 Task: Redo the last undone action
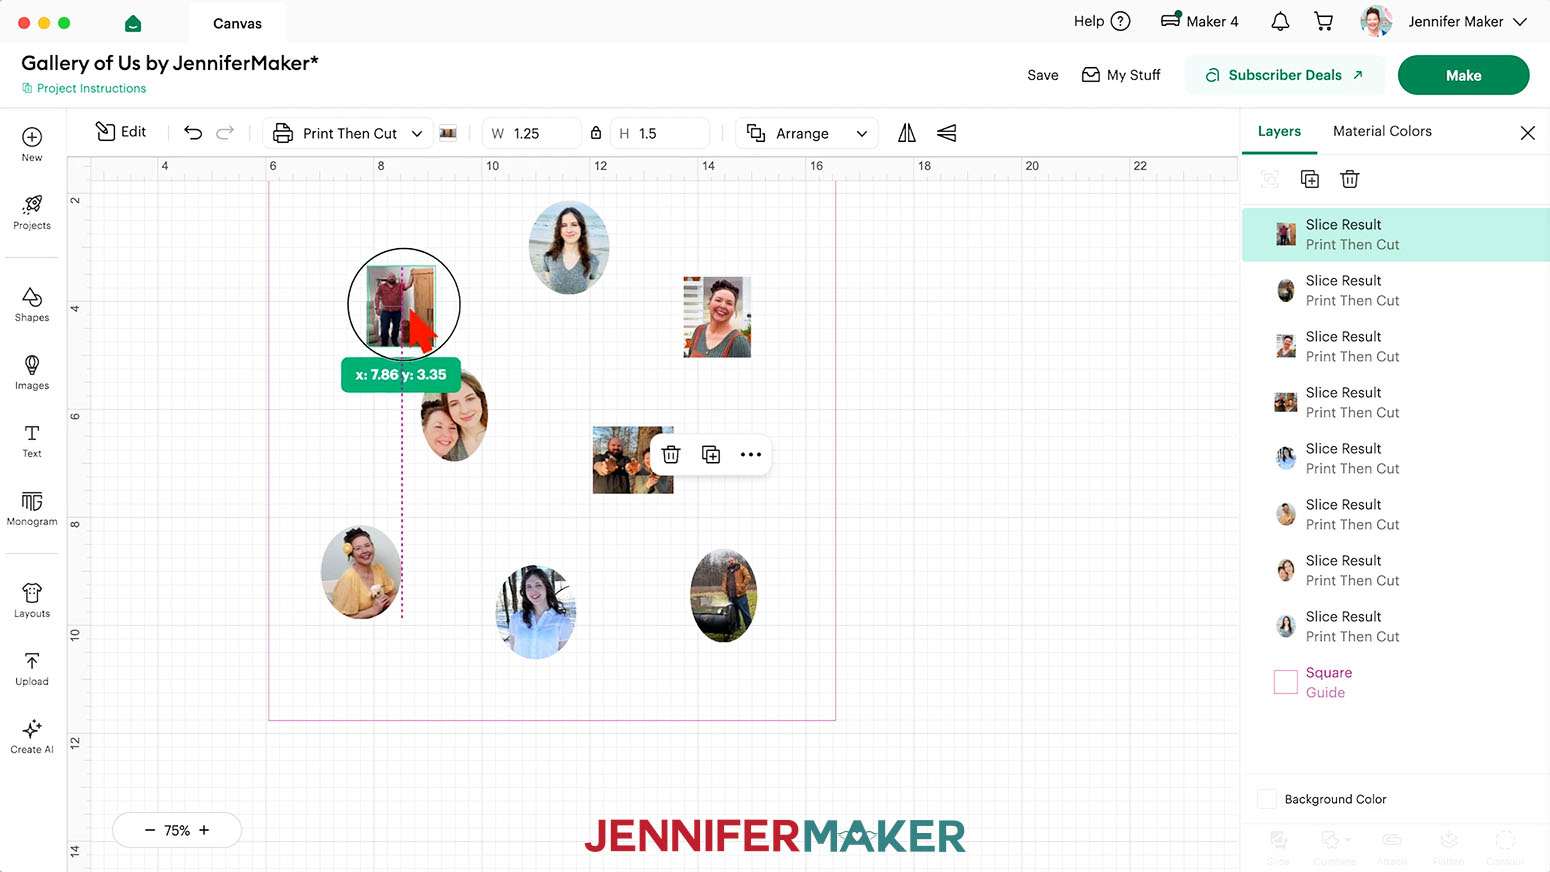225,133
